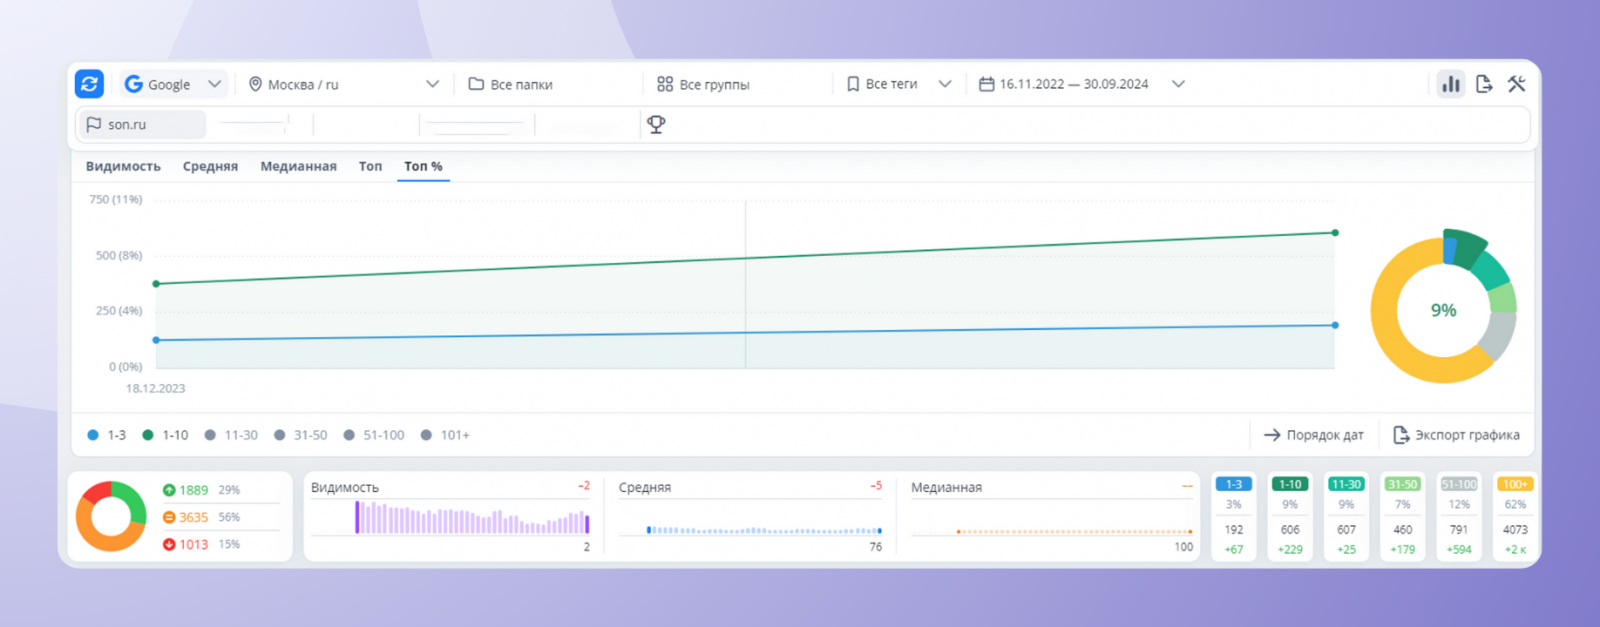Image resolution: width=1600 pixels, height=627 pixels.
Task: Open the bar chart view icon
Action: point(1451,84)
